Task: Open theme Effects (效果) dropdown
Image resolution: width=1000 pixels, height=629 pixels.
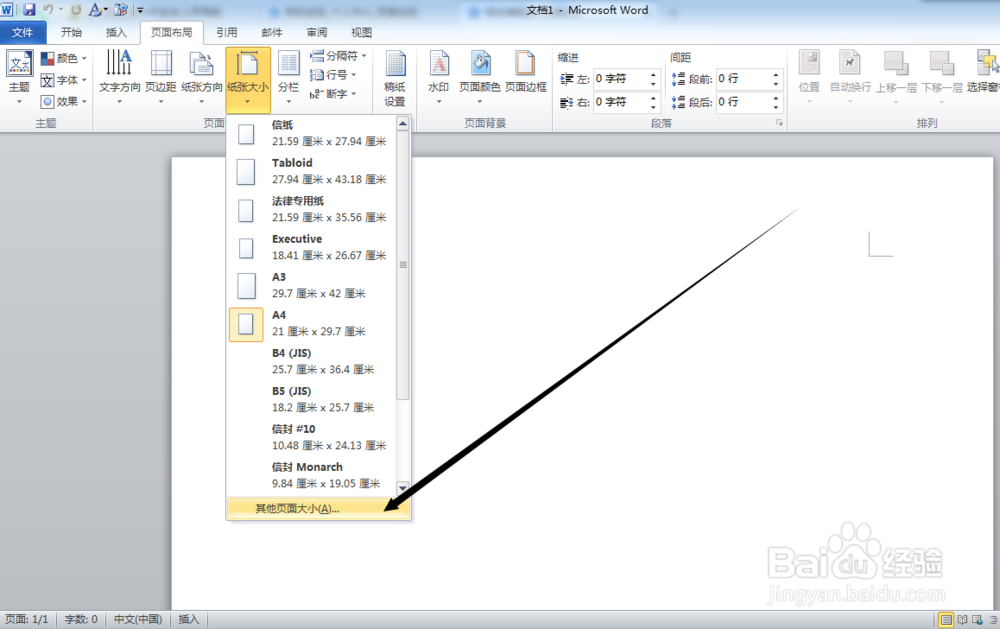Action: [64, 101]
